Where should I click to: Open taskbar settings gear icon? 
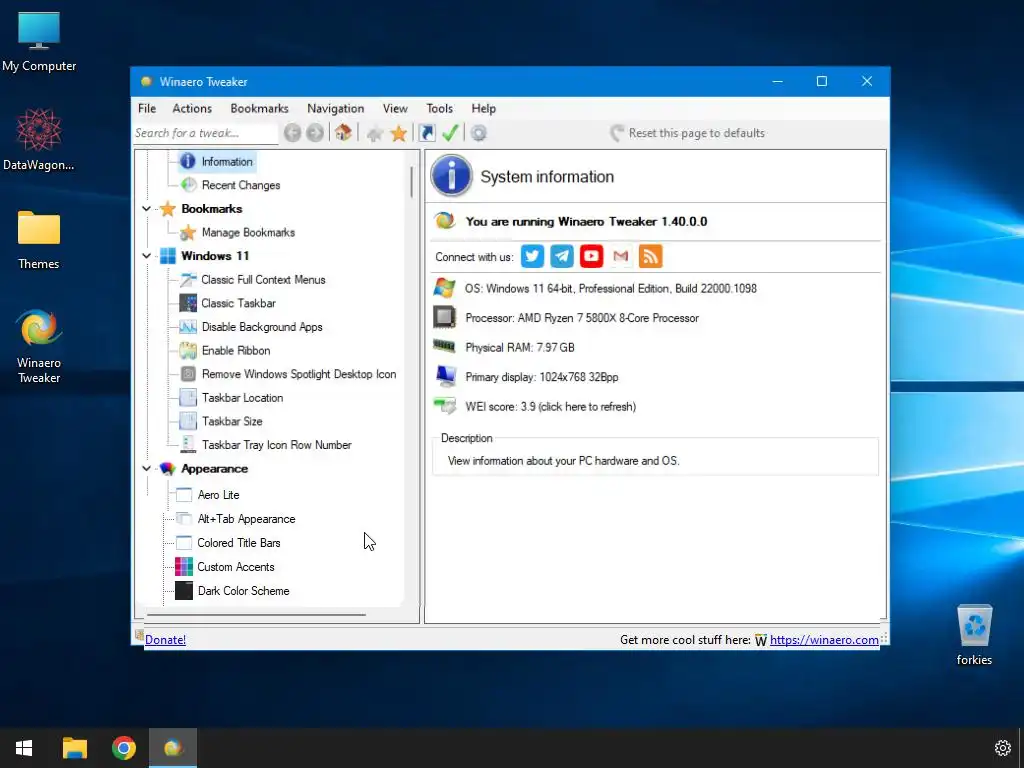1002,748
